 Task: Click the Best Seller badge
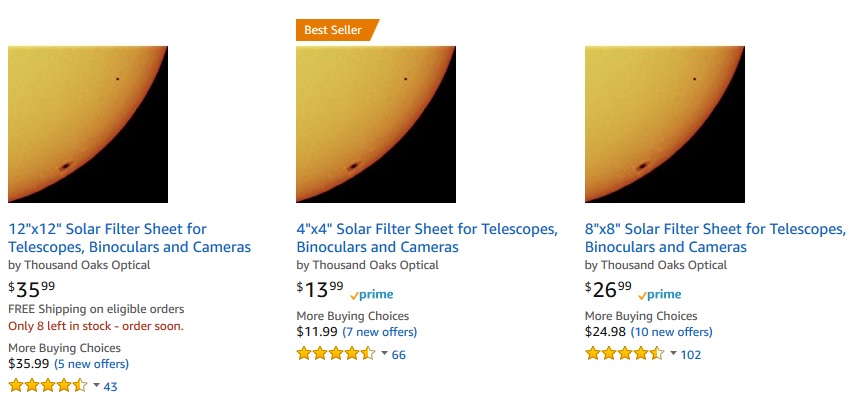tap(337, 30)
